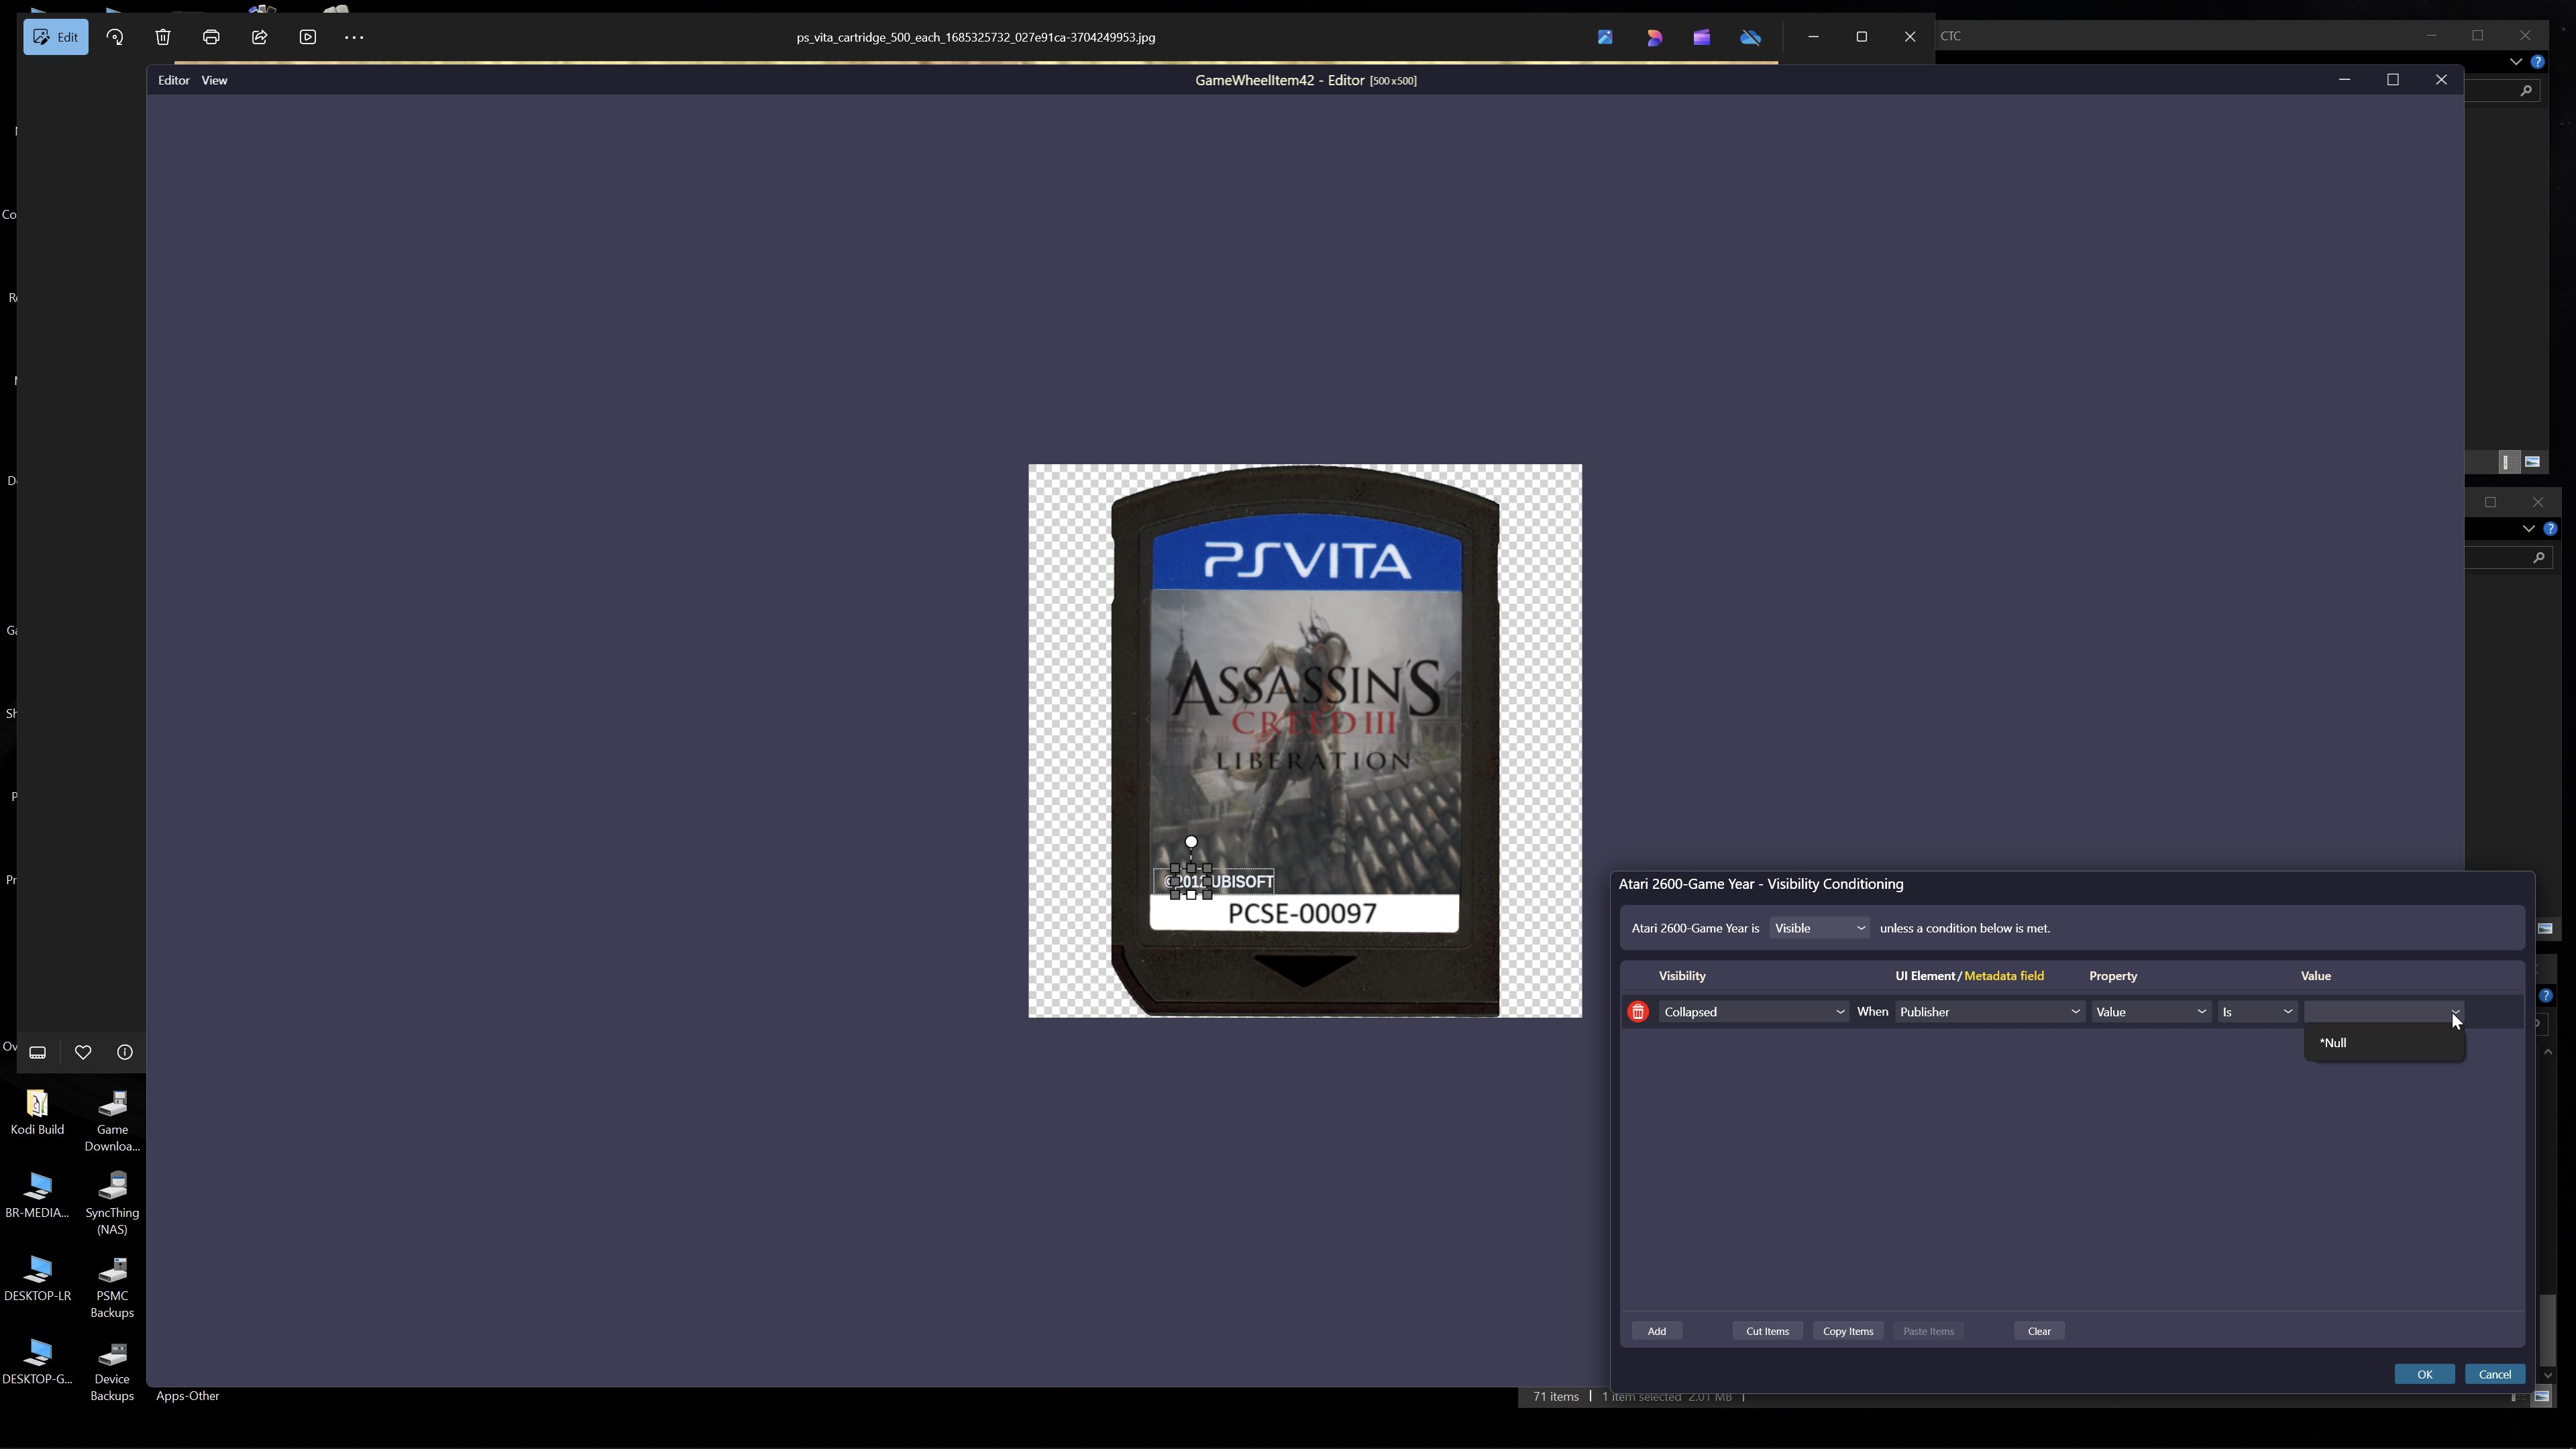Expand the ribbon chevron in lower explorer window

pyautogui.click(x=2528, y=528)
